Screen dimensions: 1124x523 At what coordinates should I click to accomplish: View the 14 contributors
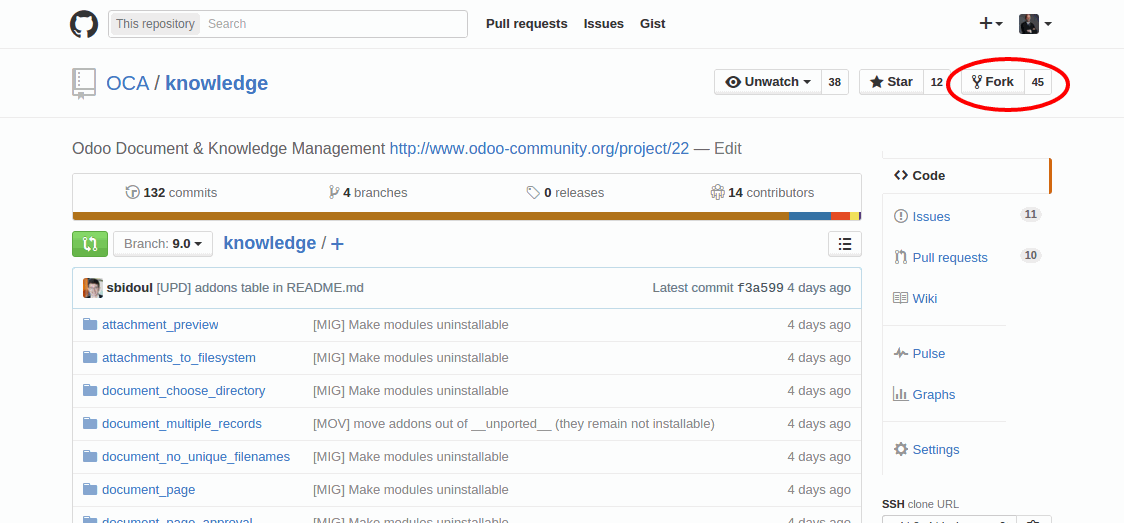point(763,192)
